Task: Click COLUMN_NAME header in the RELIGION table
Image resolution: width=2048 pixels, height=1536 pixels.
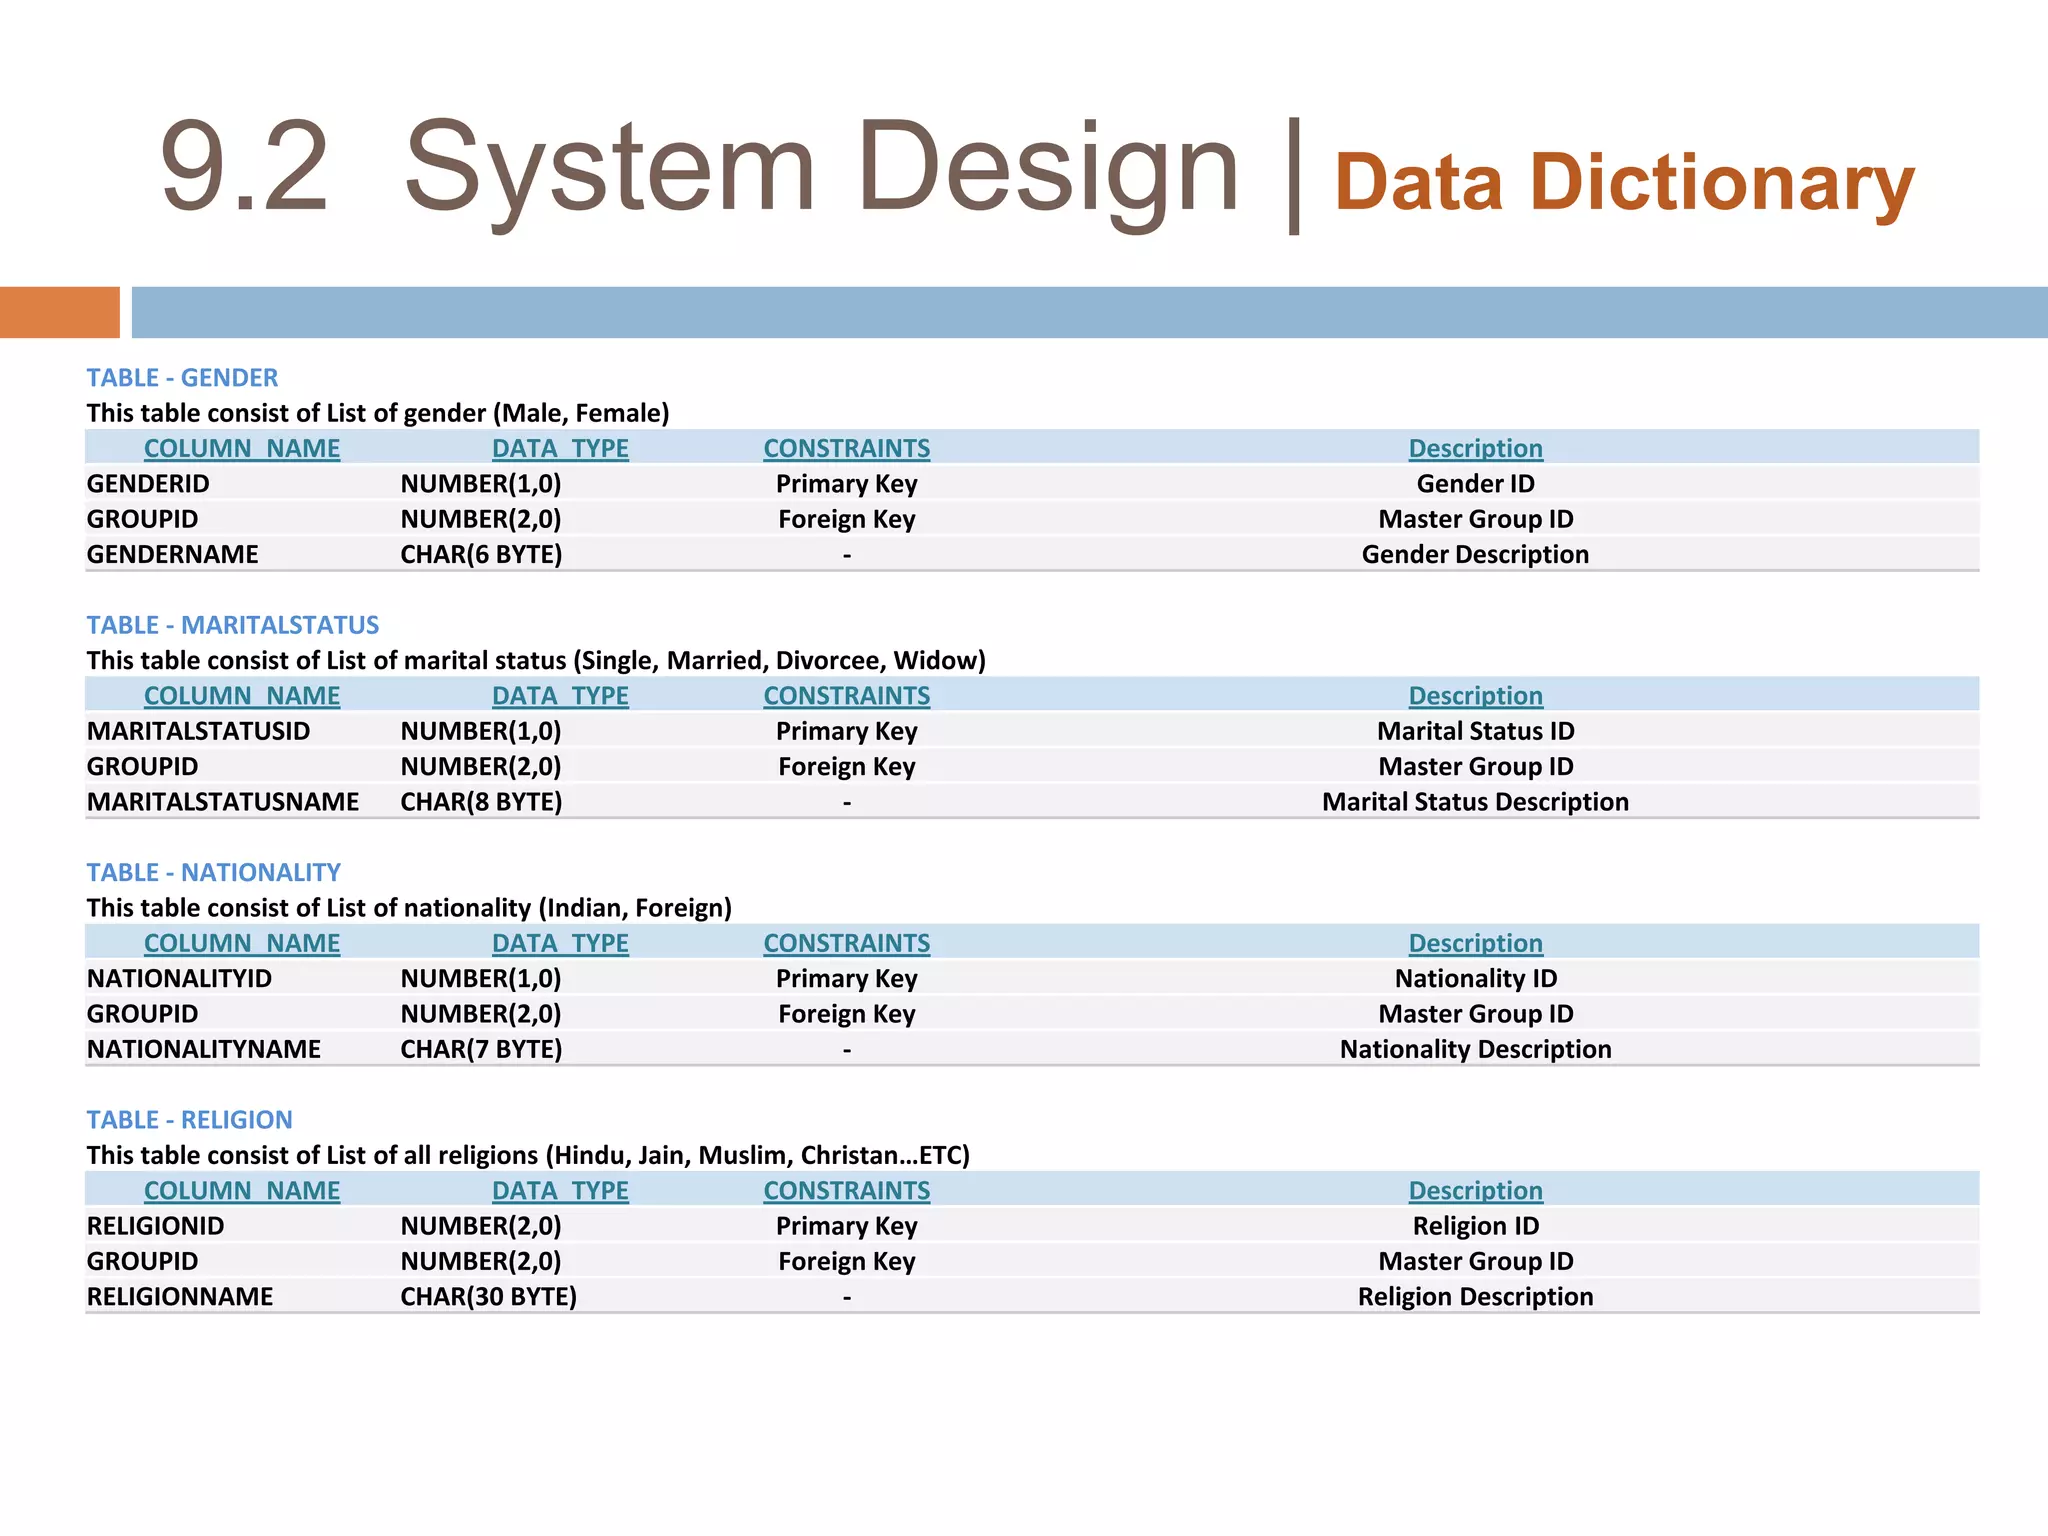Action: pos(242,1190)
